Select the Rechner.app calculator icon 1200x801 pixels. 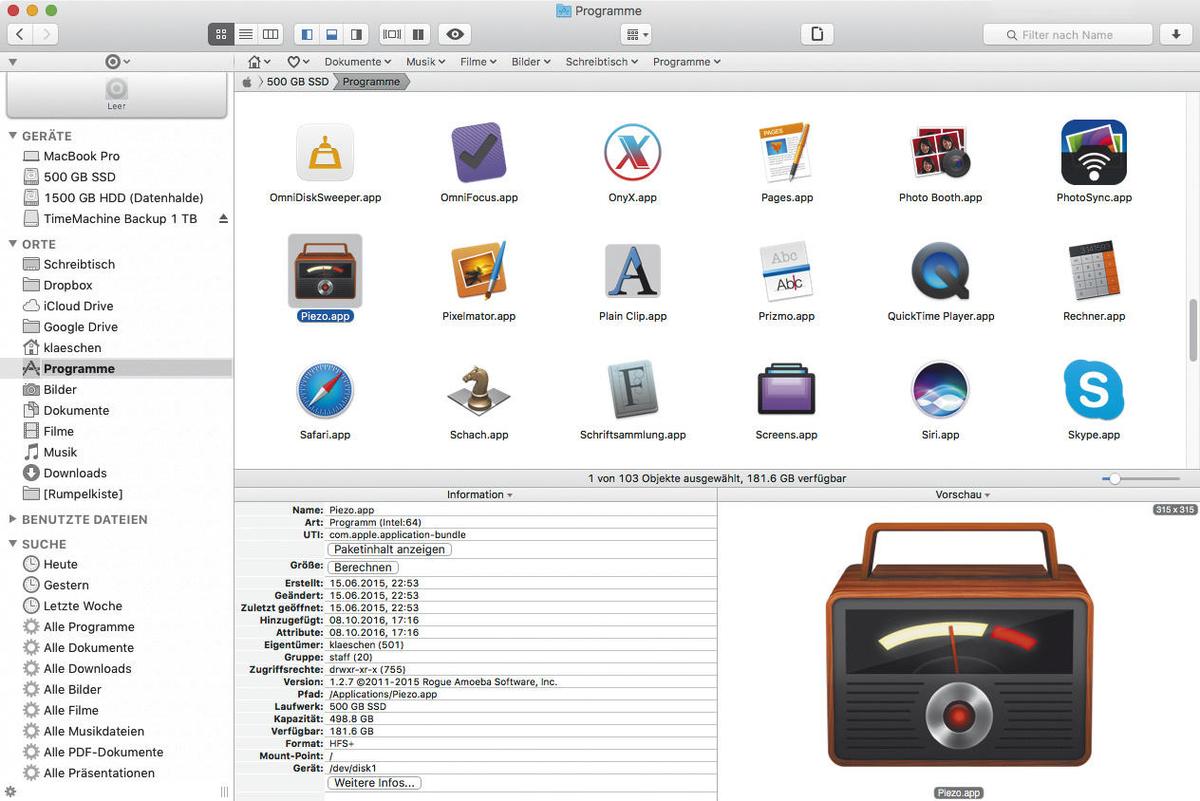pos(1094,271)
